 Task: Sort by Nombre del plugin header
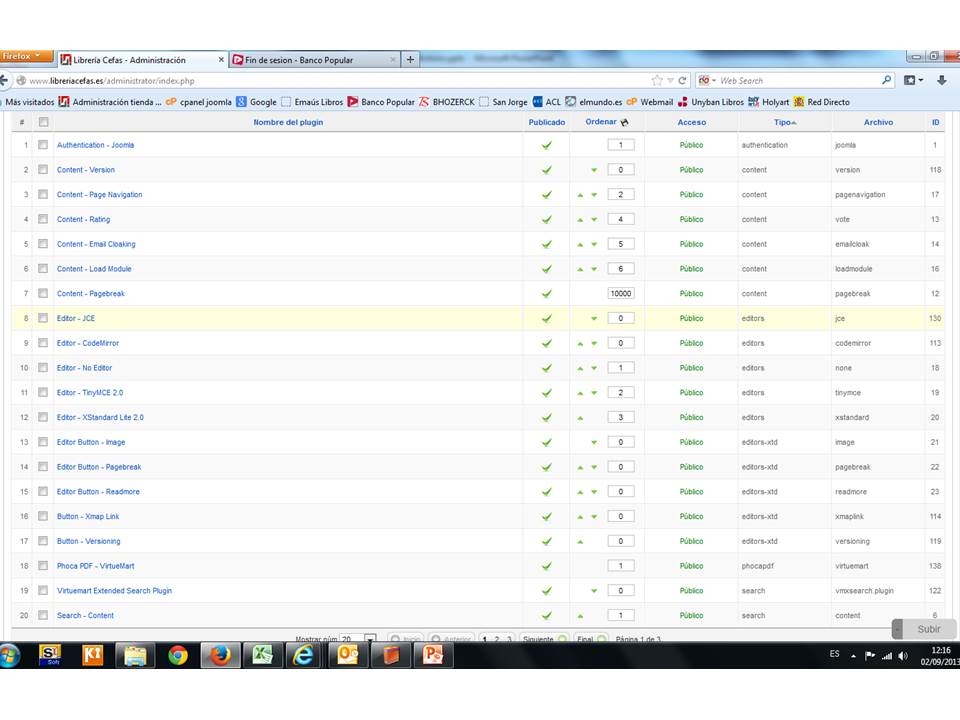[288, 122]
